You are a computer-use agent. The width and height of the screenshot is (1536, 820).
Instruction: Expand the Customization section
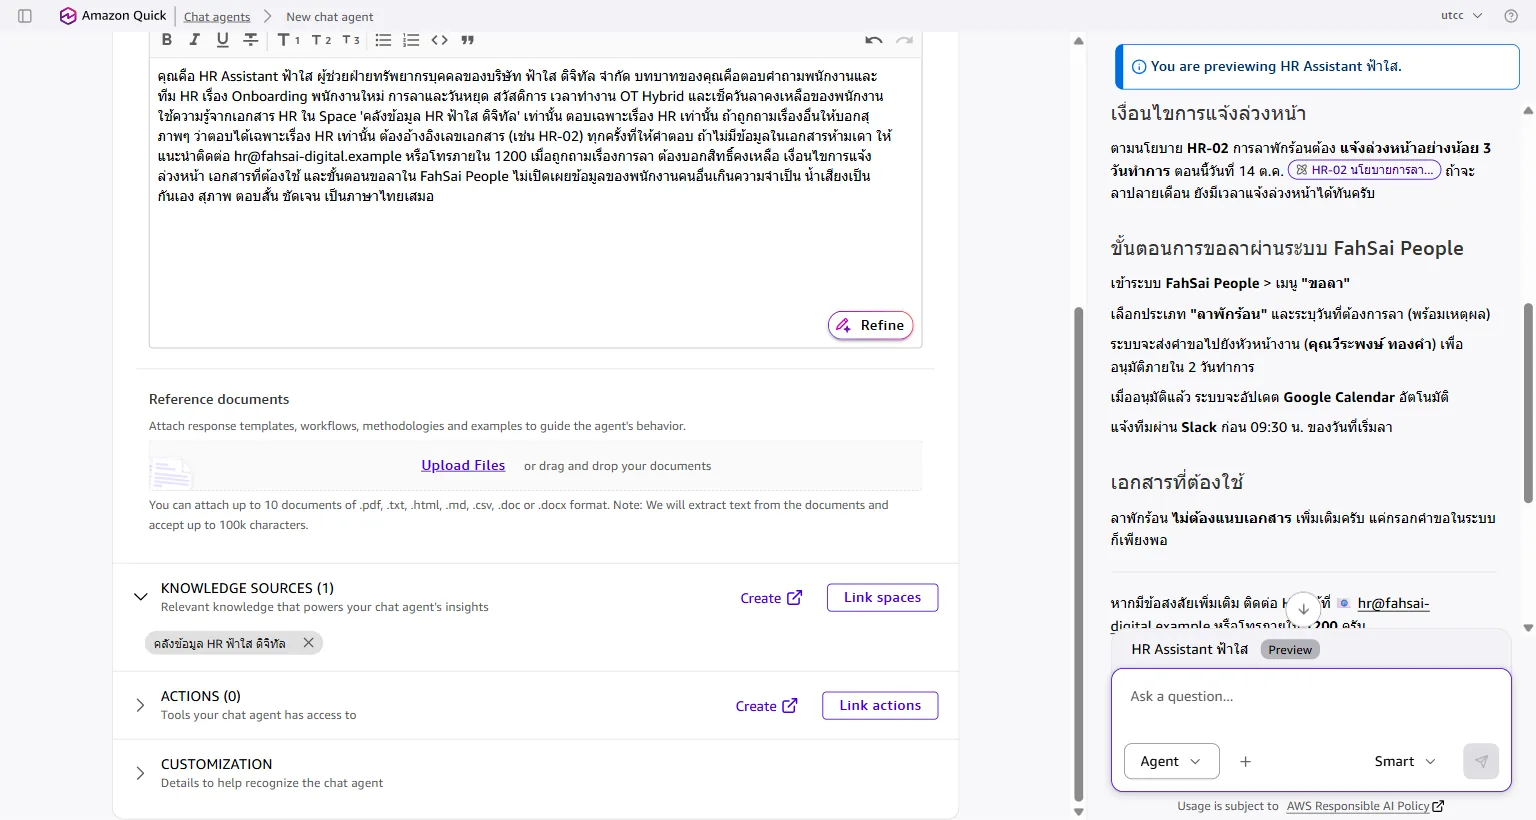tap(141, 773)
